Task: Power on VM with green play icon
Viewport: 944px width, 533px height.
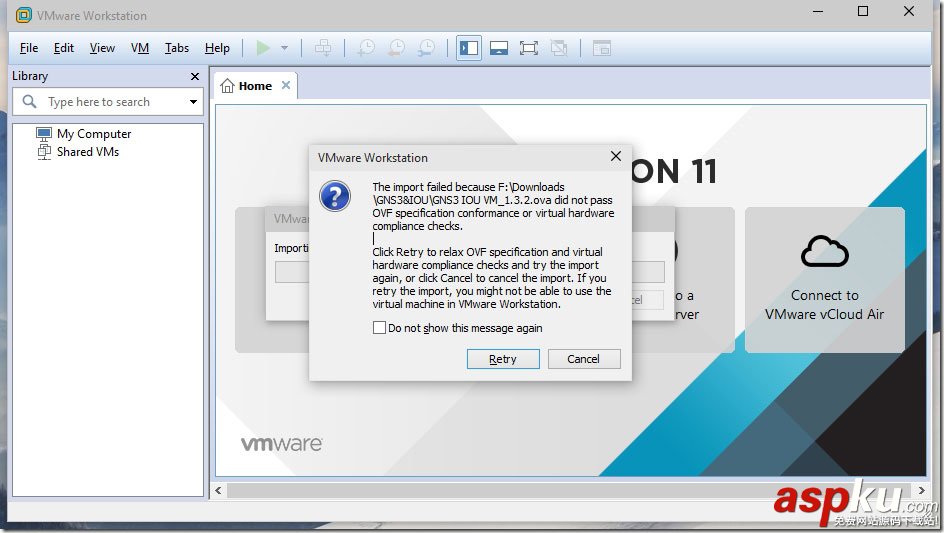Action: pyautogui.click(x=263, y=48)
